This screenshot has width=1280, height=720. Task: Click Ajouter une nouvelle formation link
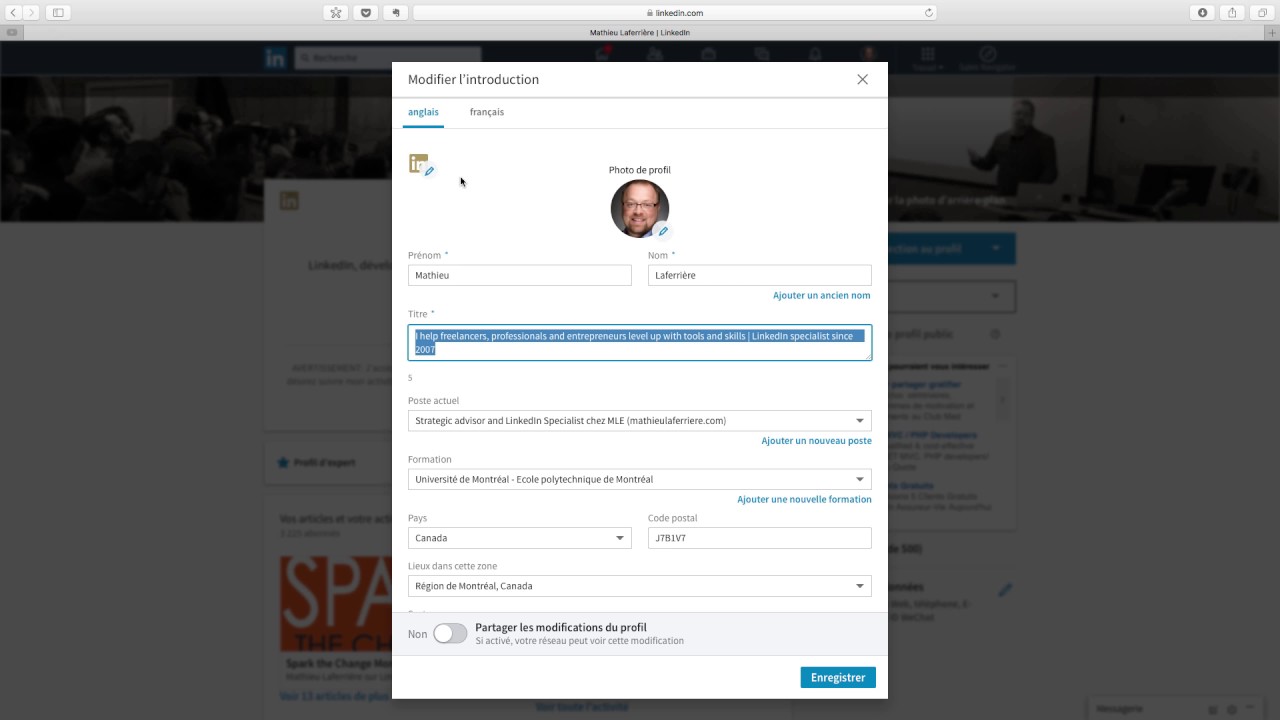click(804, 499)
